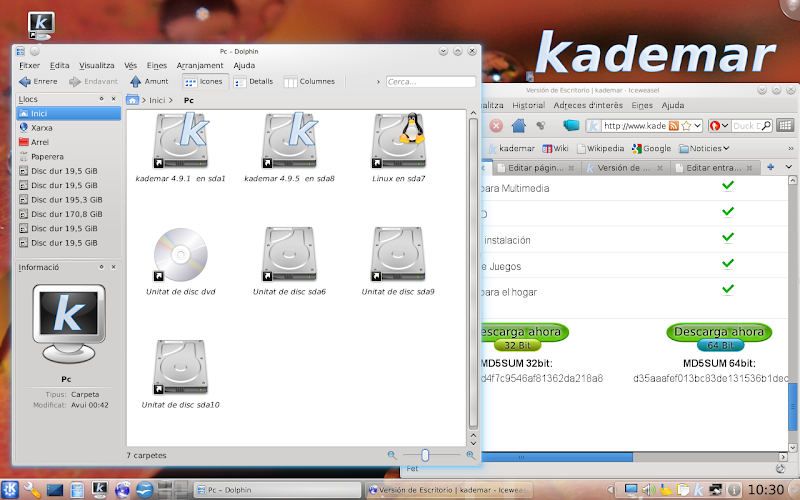Expand the bookmarks toolbar overflow chevron
Screen dimensions: 800x500
[791, 148]
